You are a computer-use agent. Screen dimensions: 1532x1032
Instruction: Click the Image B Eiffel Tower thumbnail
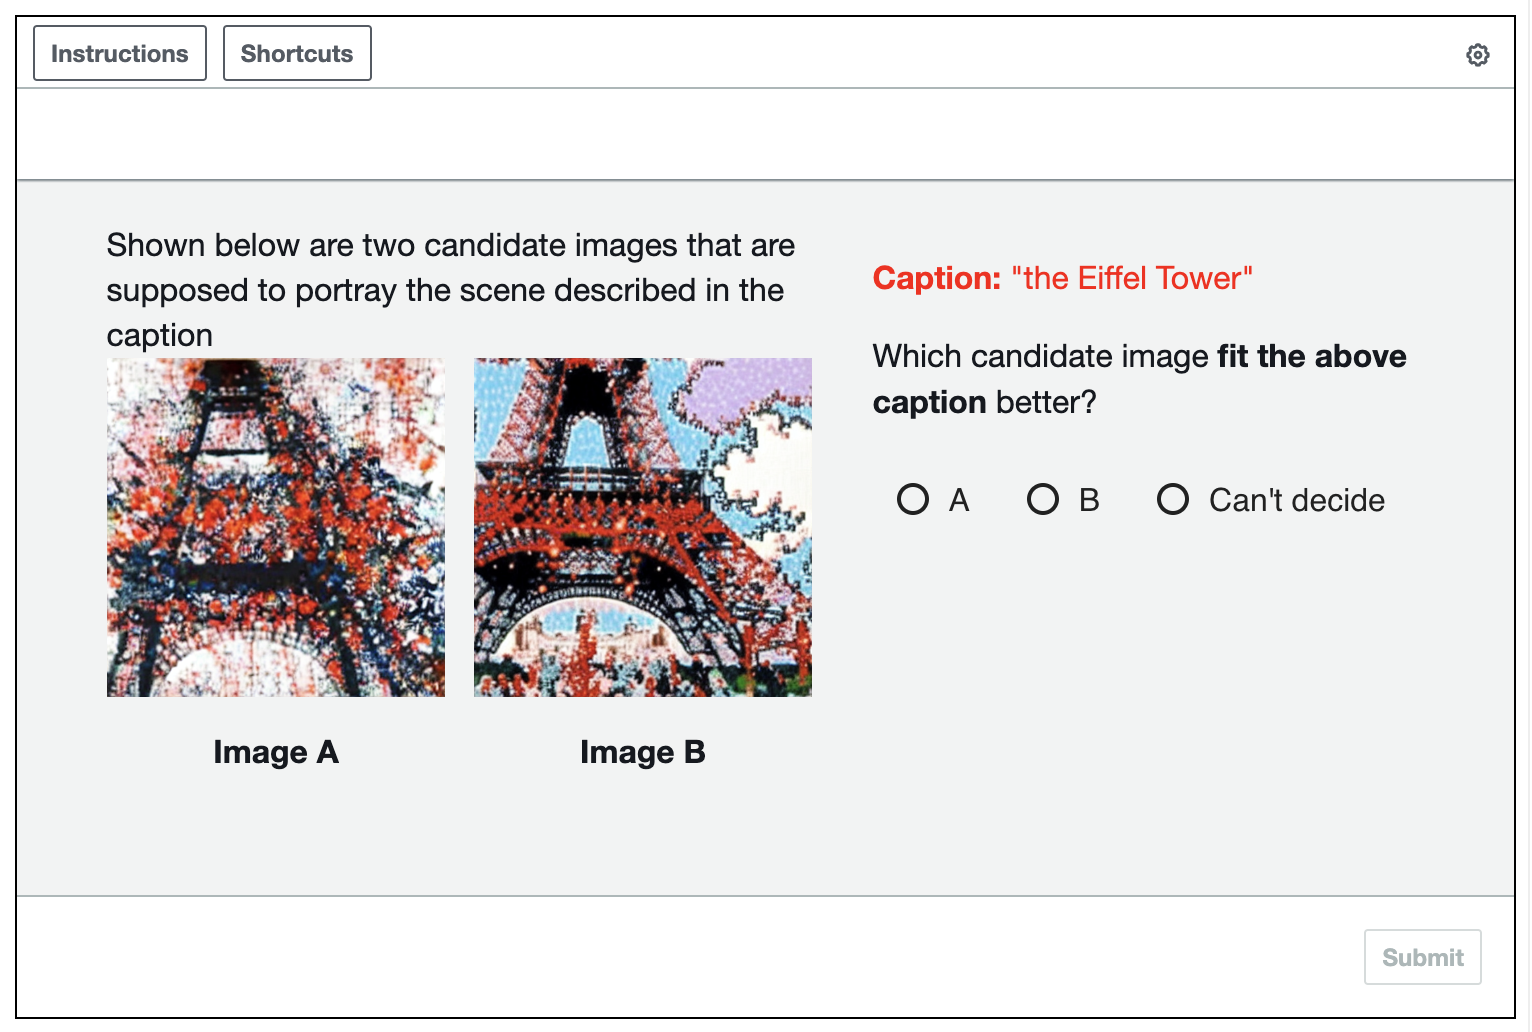point(643,527)
